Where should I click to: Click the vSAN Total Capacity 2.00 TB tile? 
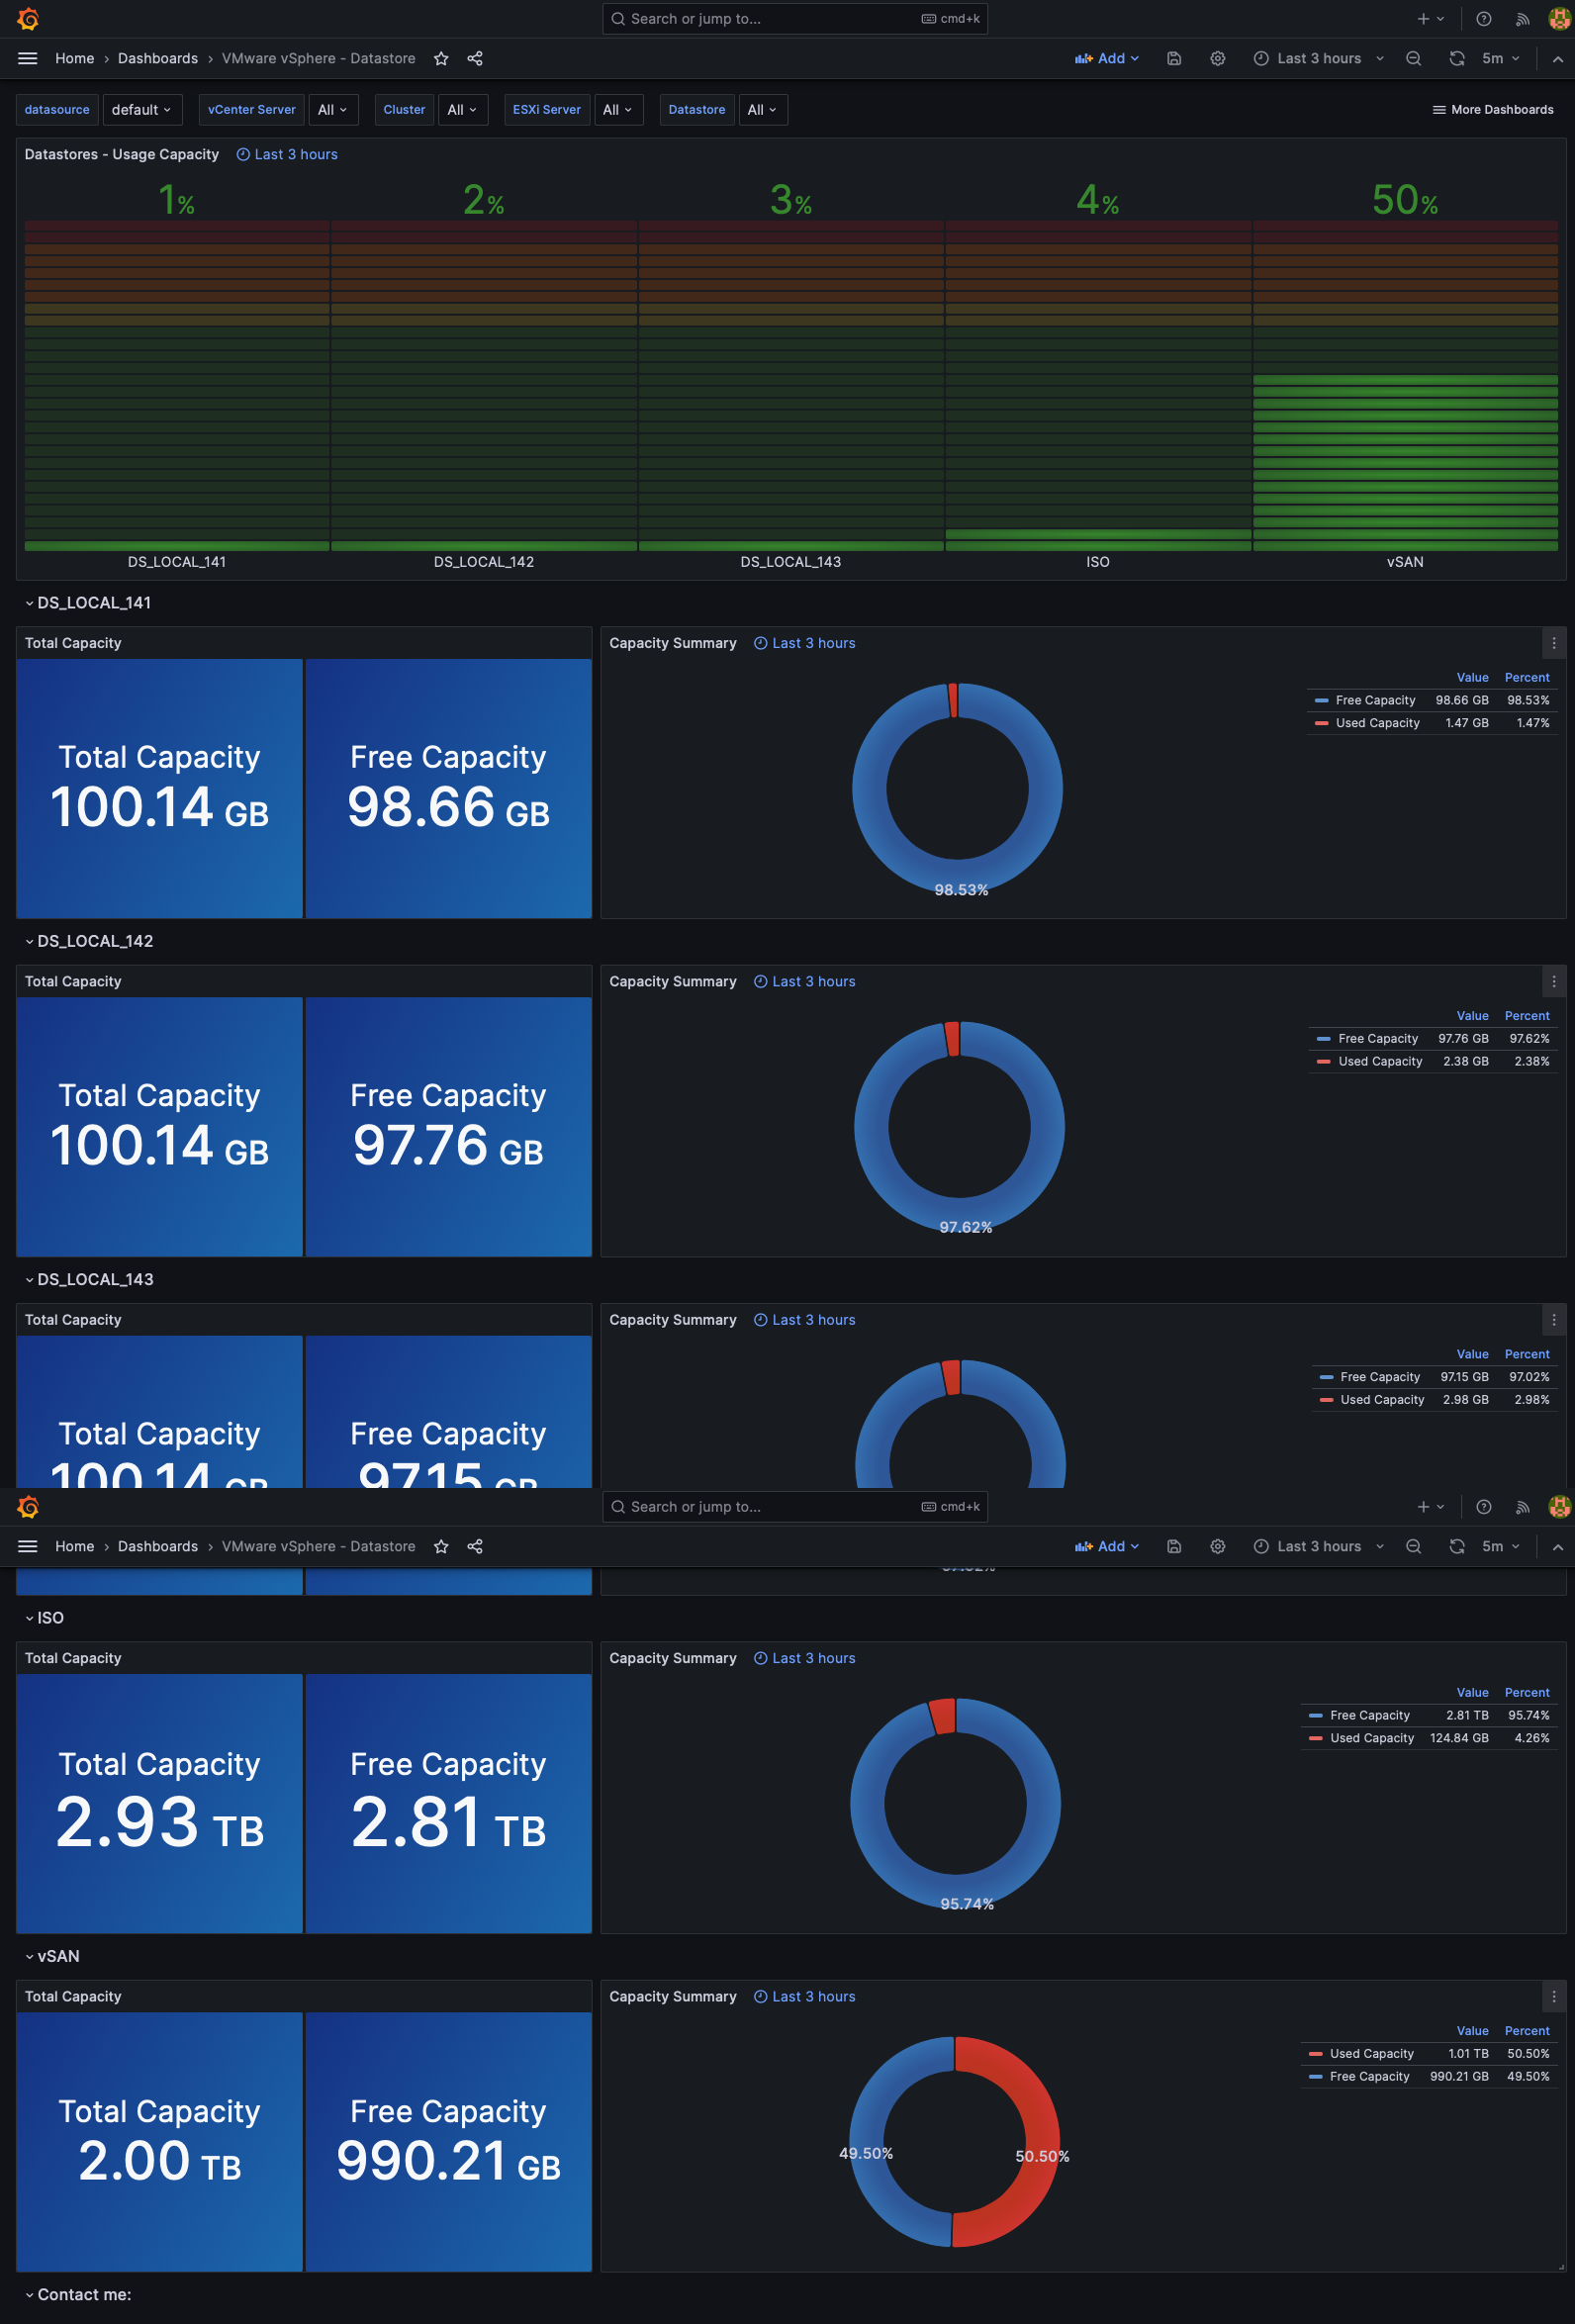click(x=160, y=2142)
